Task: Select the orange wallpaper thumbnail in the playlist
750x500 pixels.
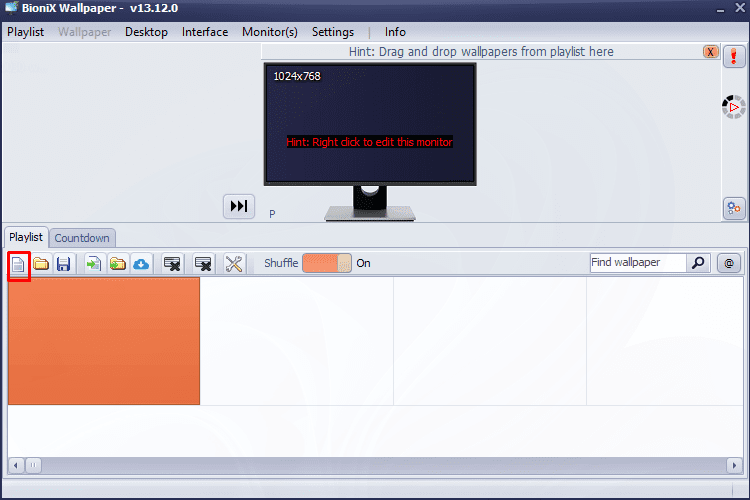Action: [104, 341]
